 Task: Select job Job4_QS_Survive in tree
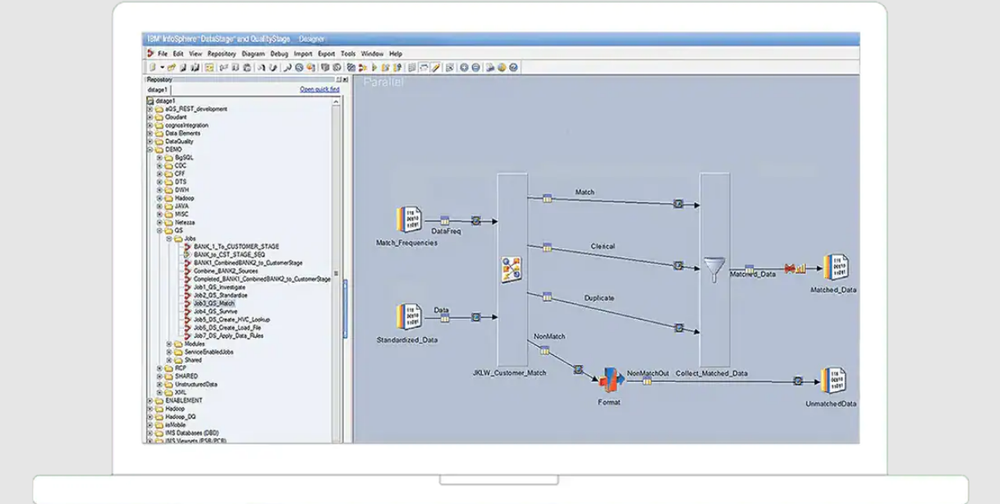pyautogui.click(x=215, y=311)
